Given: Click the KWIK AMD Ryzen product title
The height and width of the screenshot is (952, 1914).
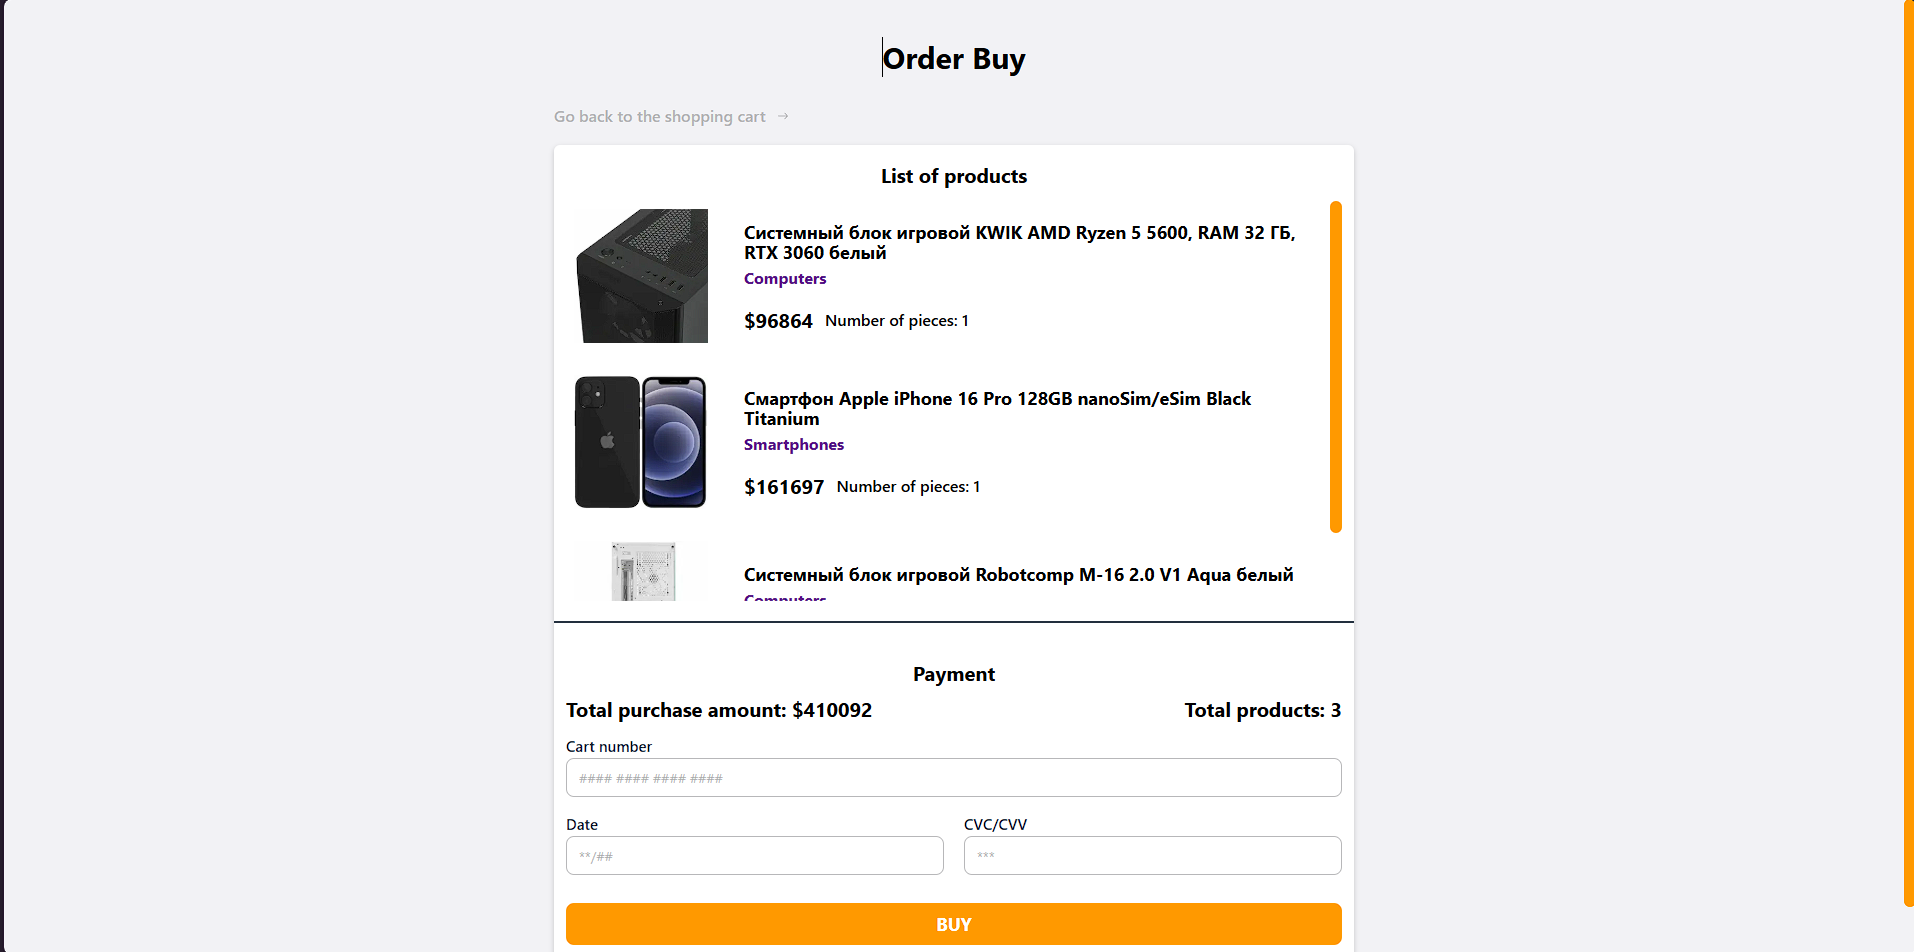Looking at the screenshot, I should (x=1019, y=242).
